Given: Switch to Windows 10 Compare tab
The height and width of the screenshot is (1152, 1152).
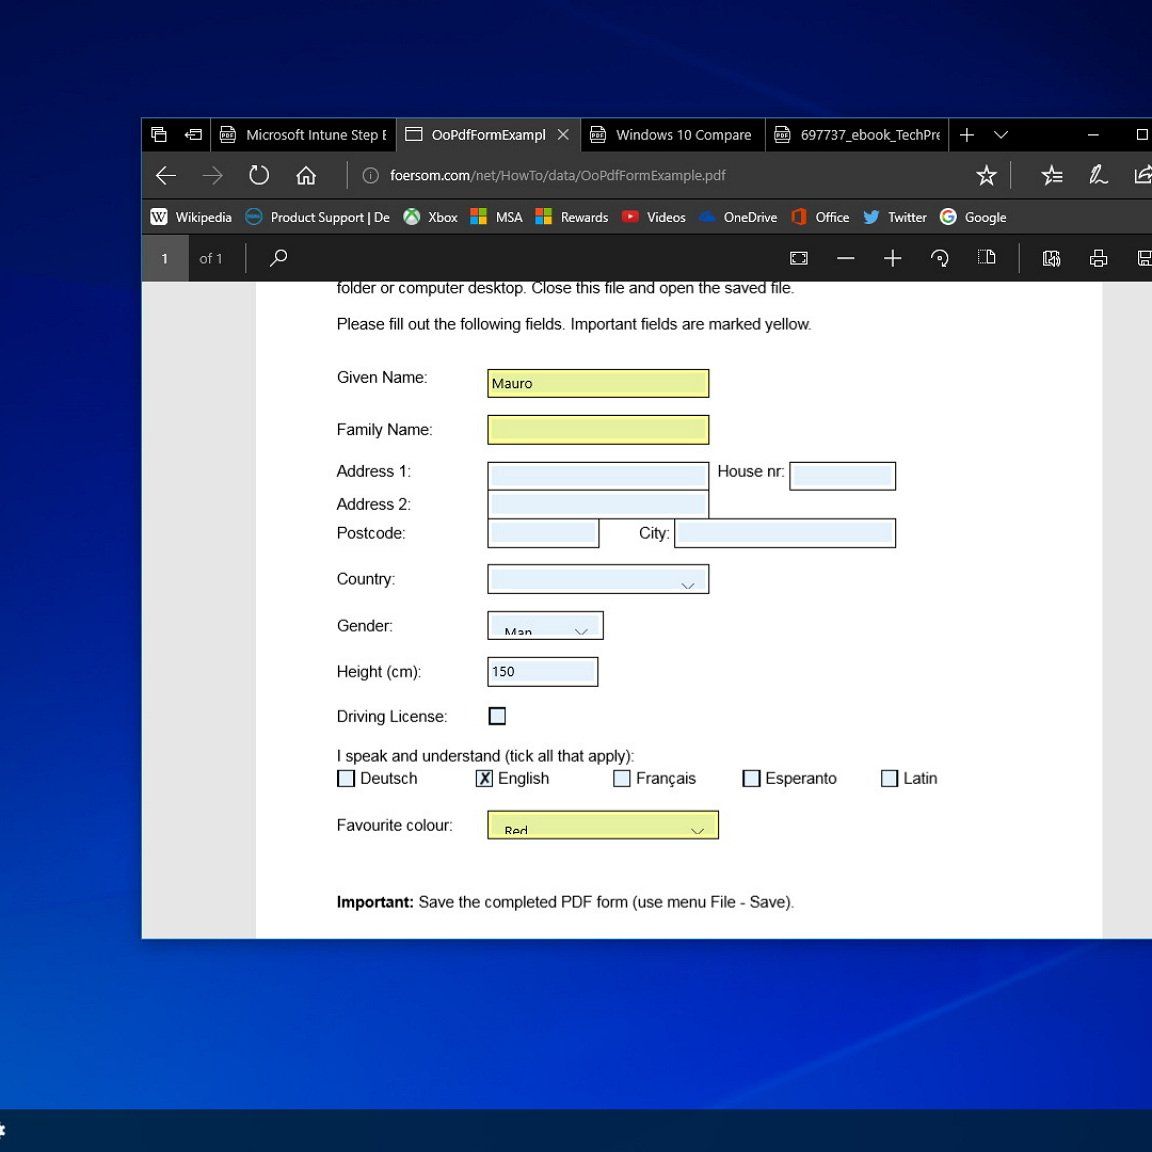Looking at the screenshot, I should coord(672,135).
